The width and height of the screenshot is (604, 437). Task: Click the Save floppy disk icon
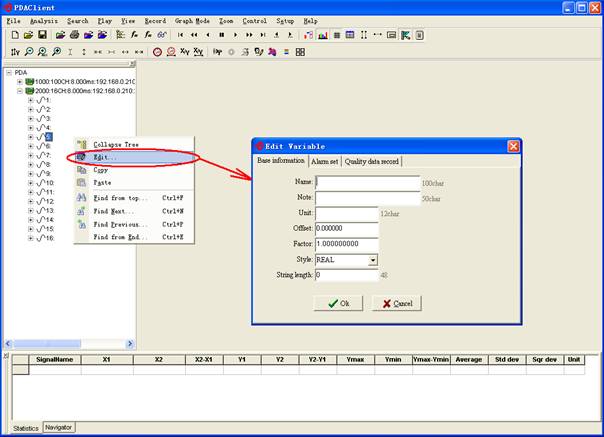[x=41, y=35]
